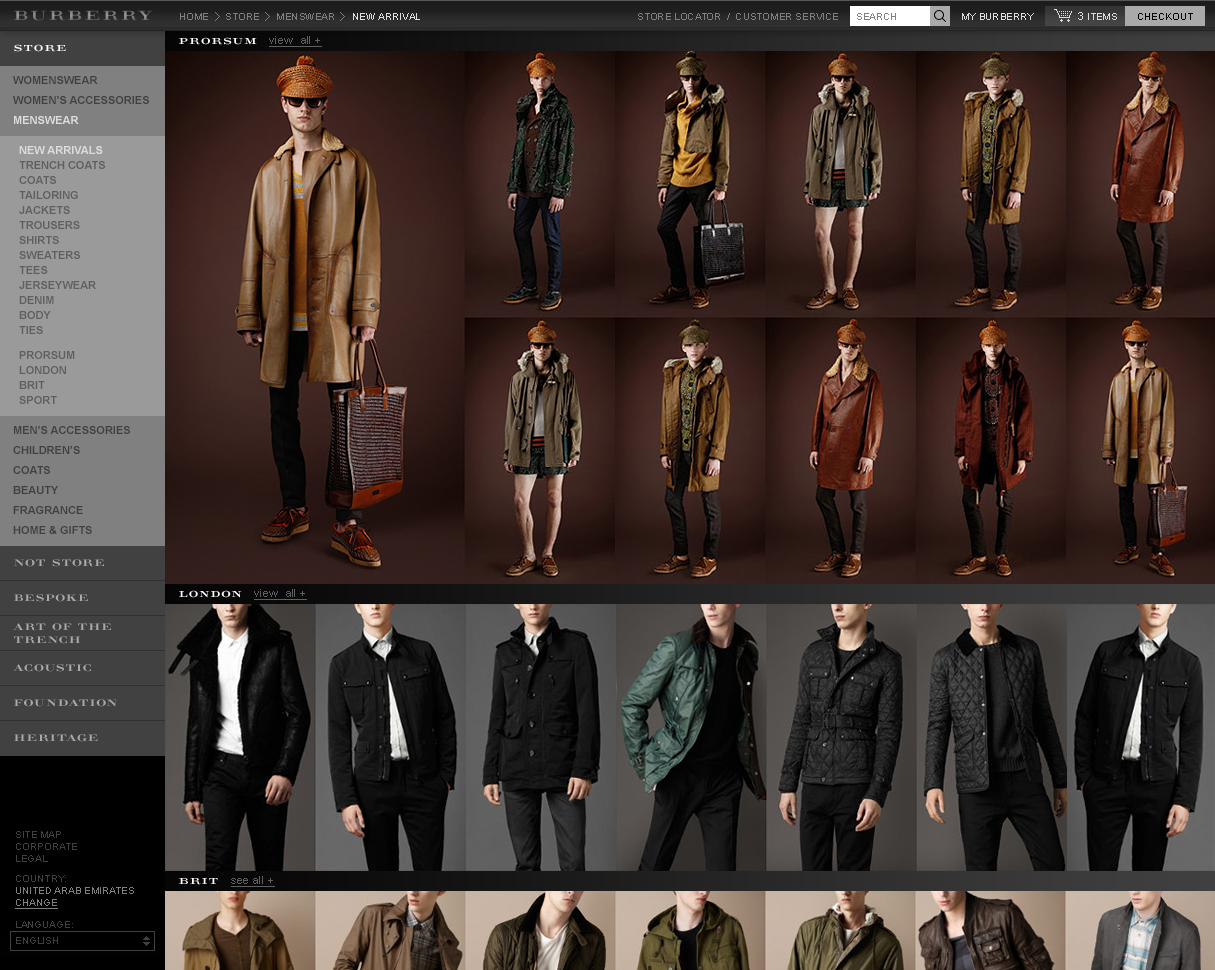
Task: Click the shopping cart icon
Action: point(1062,16)
